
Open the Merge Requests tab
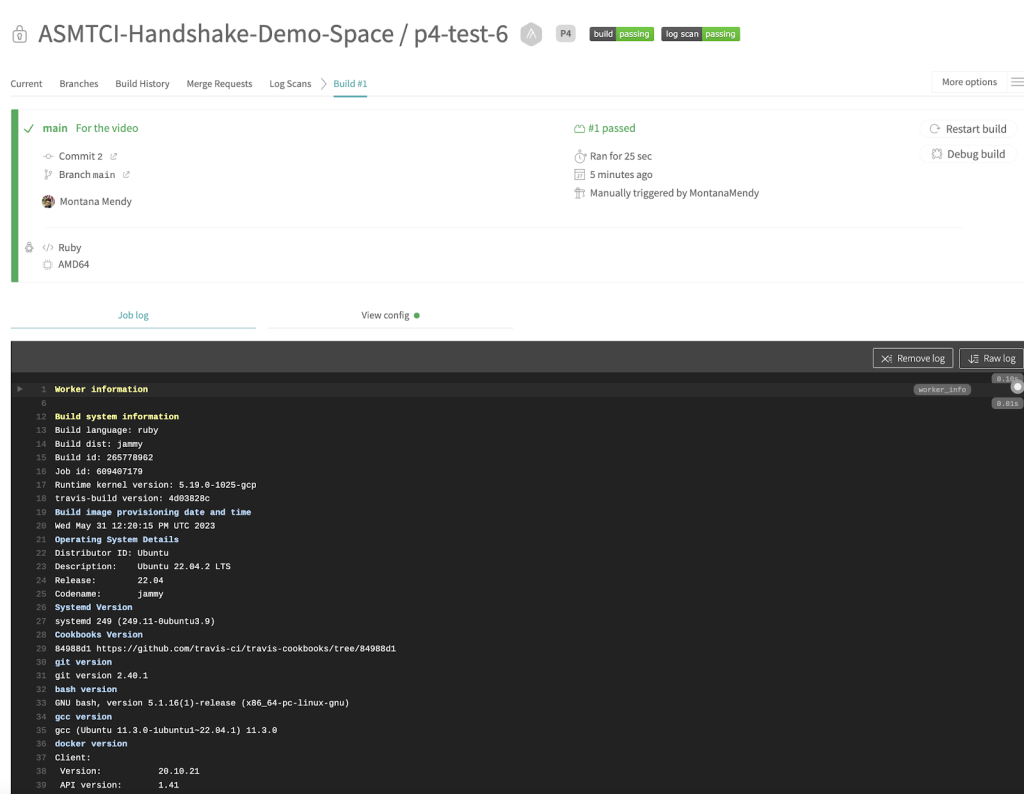tap(219, 84)
